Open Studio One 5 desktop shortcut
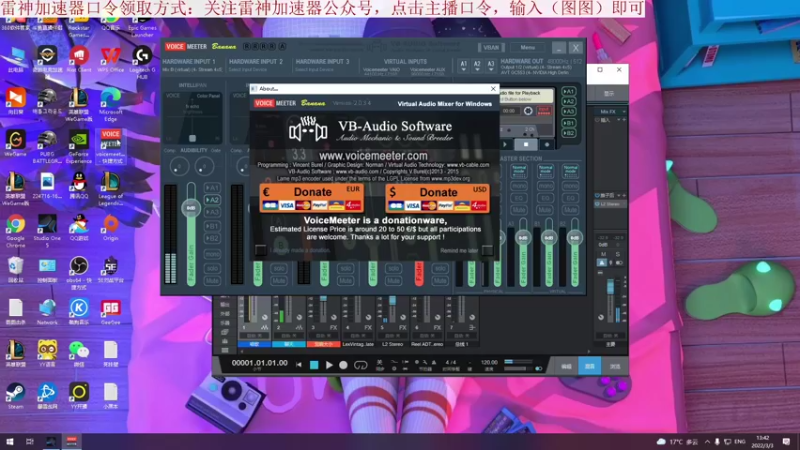The width and height of the screenshot is (800, 450). pos(47,231)
